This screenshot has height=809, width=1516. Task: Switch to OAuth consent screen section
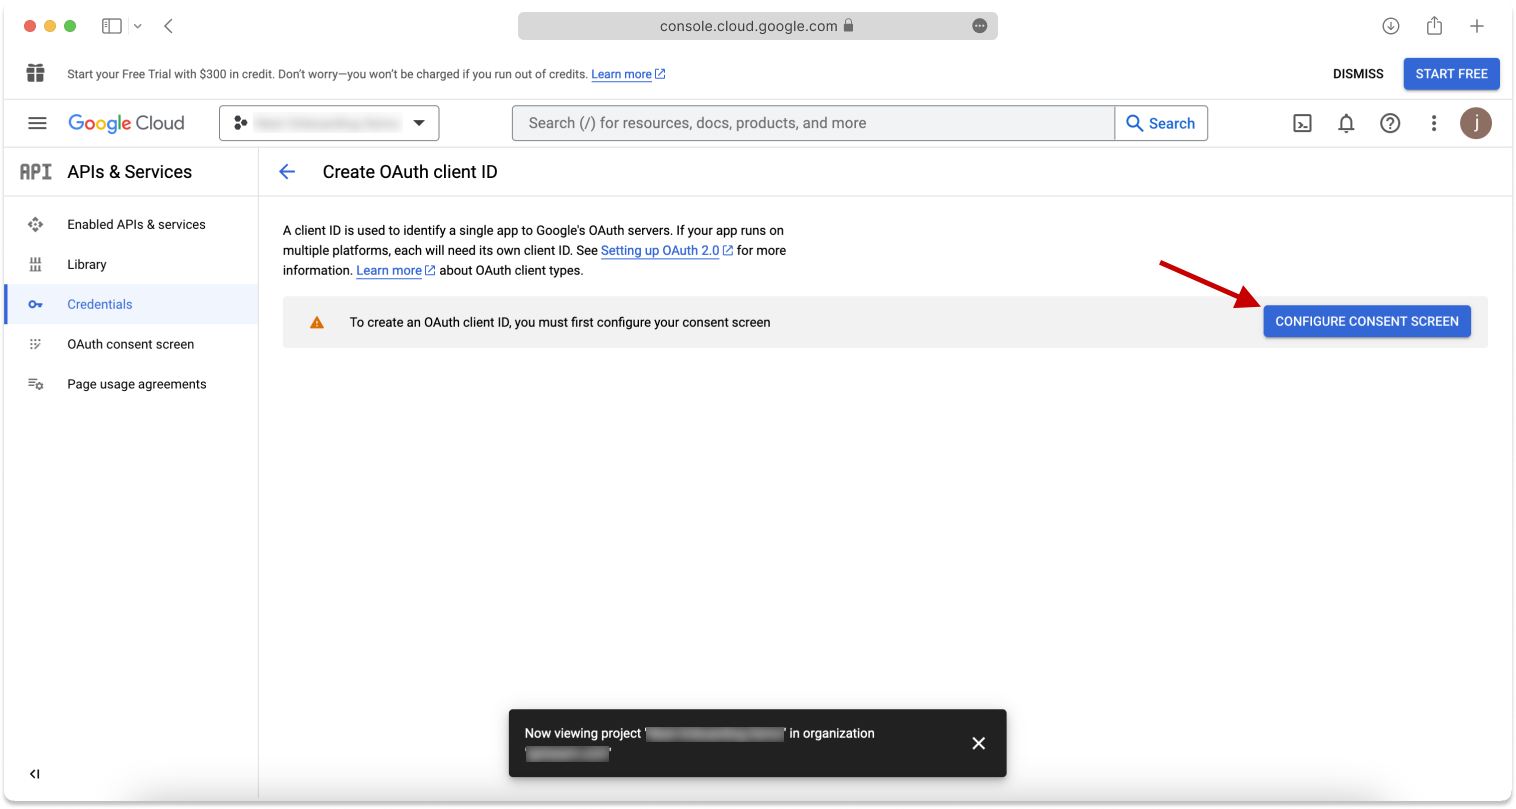[x=129, y=344]
